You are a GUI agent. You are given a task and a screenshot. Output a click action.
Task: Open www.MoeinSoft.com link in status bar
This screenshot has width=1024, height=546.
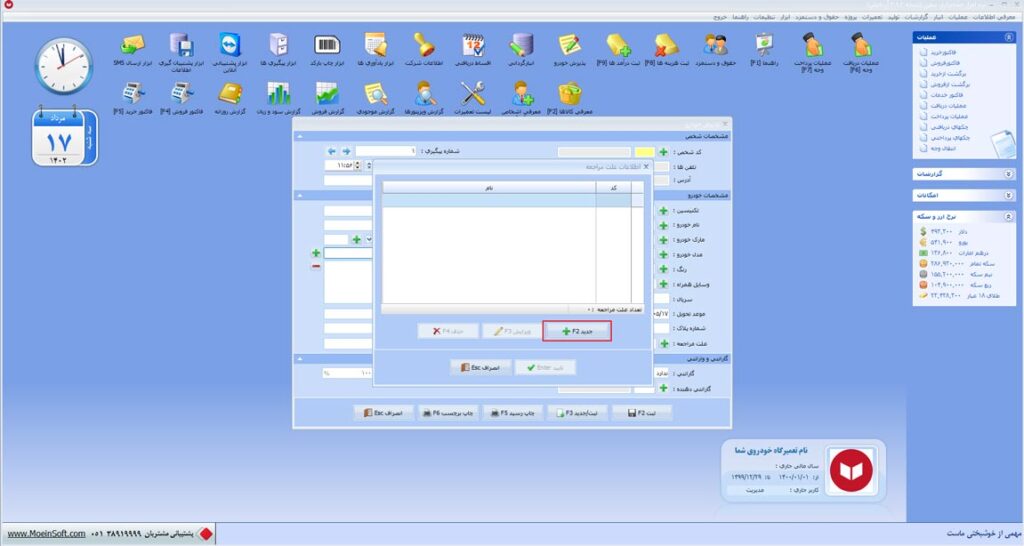(x=46, y=534)
